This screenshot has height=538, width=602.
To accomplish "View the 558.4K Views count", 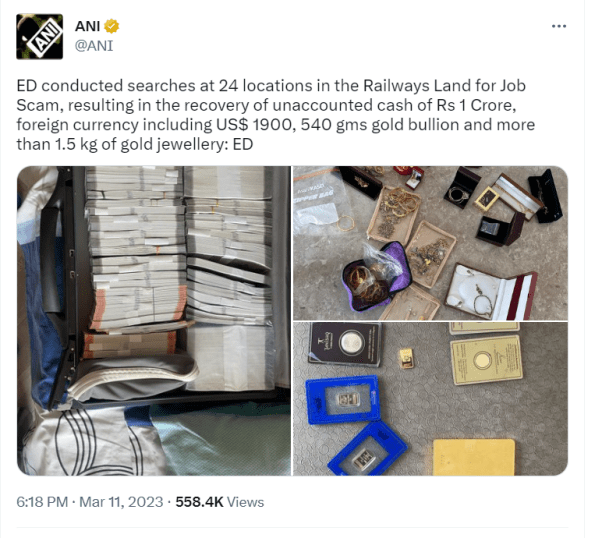I will click(x=220, y=502).
